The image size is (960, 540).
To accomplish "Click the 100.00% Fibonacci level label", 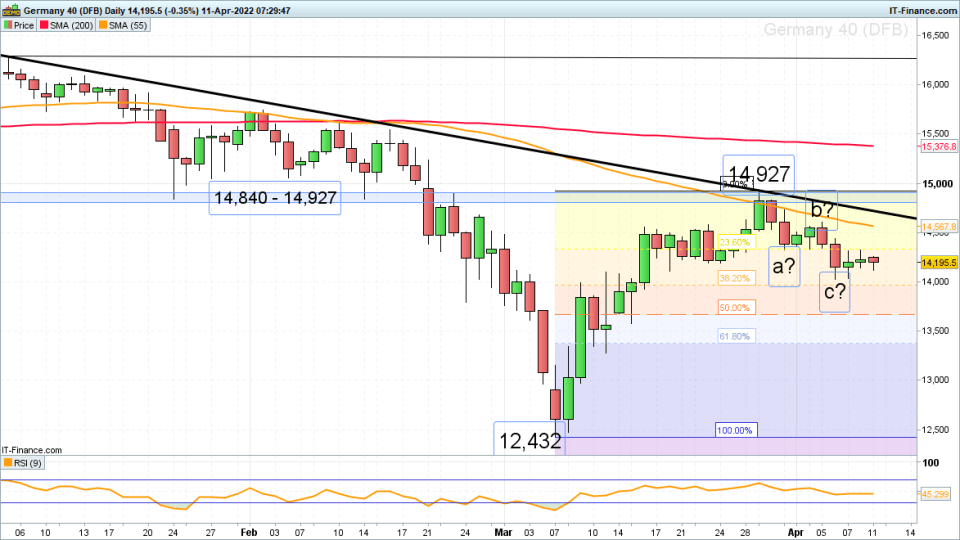I will click(x=735, y=430).
